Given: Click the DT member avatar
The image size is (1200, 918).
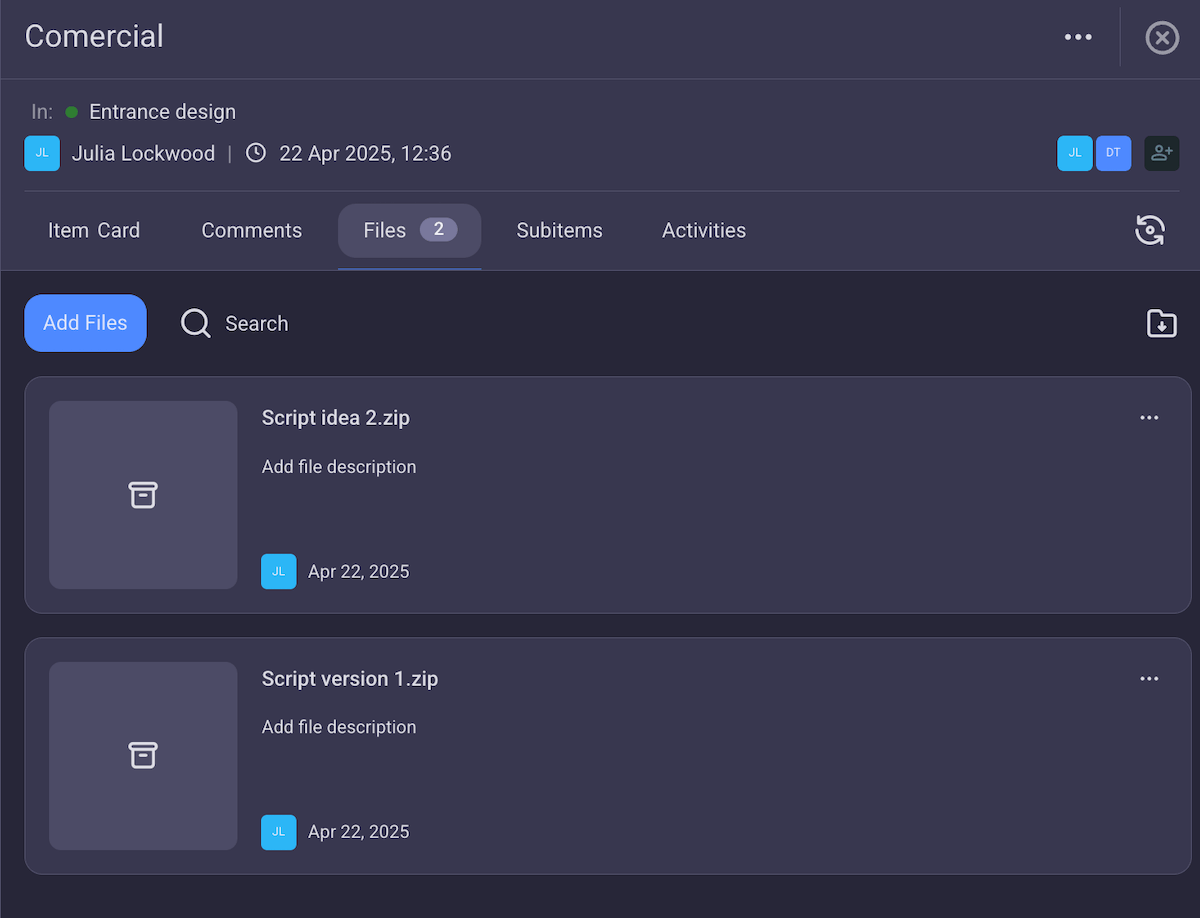Looking at the screenshot, I should click(x=1113, y=153).
